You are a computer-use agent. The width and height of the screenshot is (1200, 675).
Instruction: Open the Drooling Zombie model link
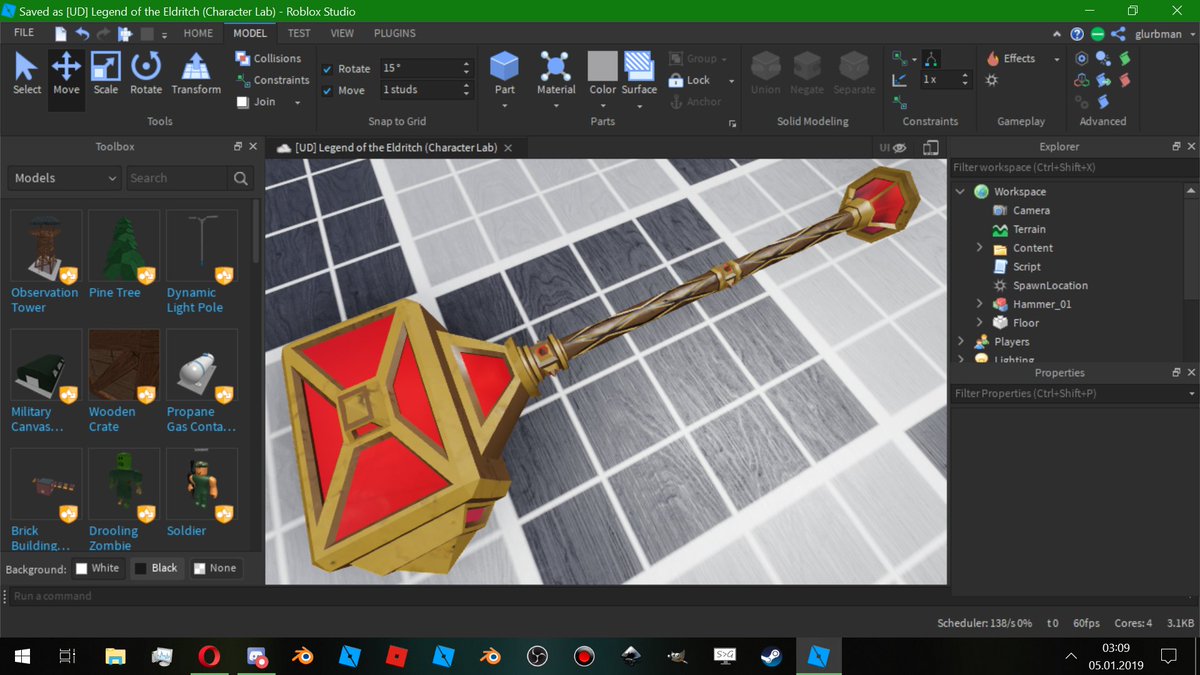[113, 538]
